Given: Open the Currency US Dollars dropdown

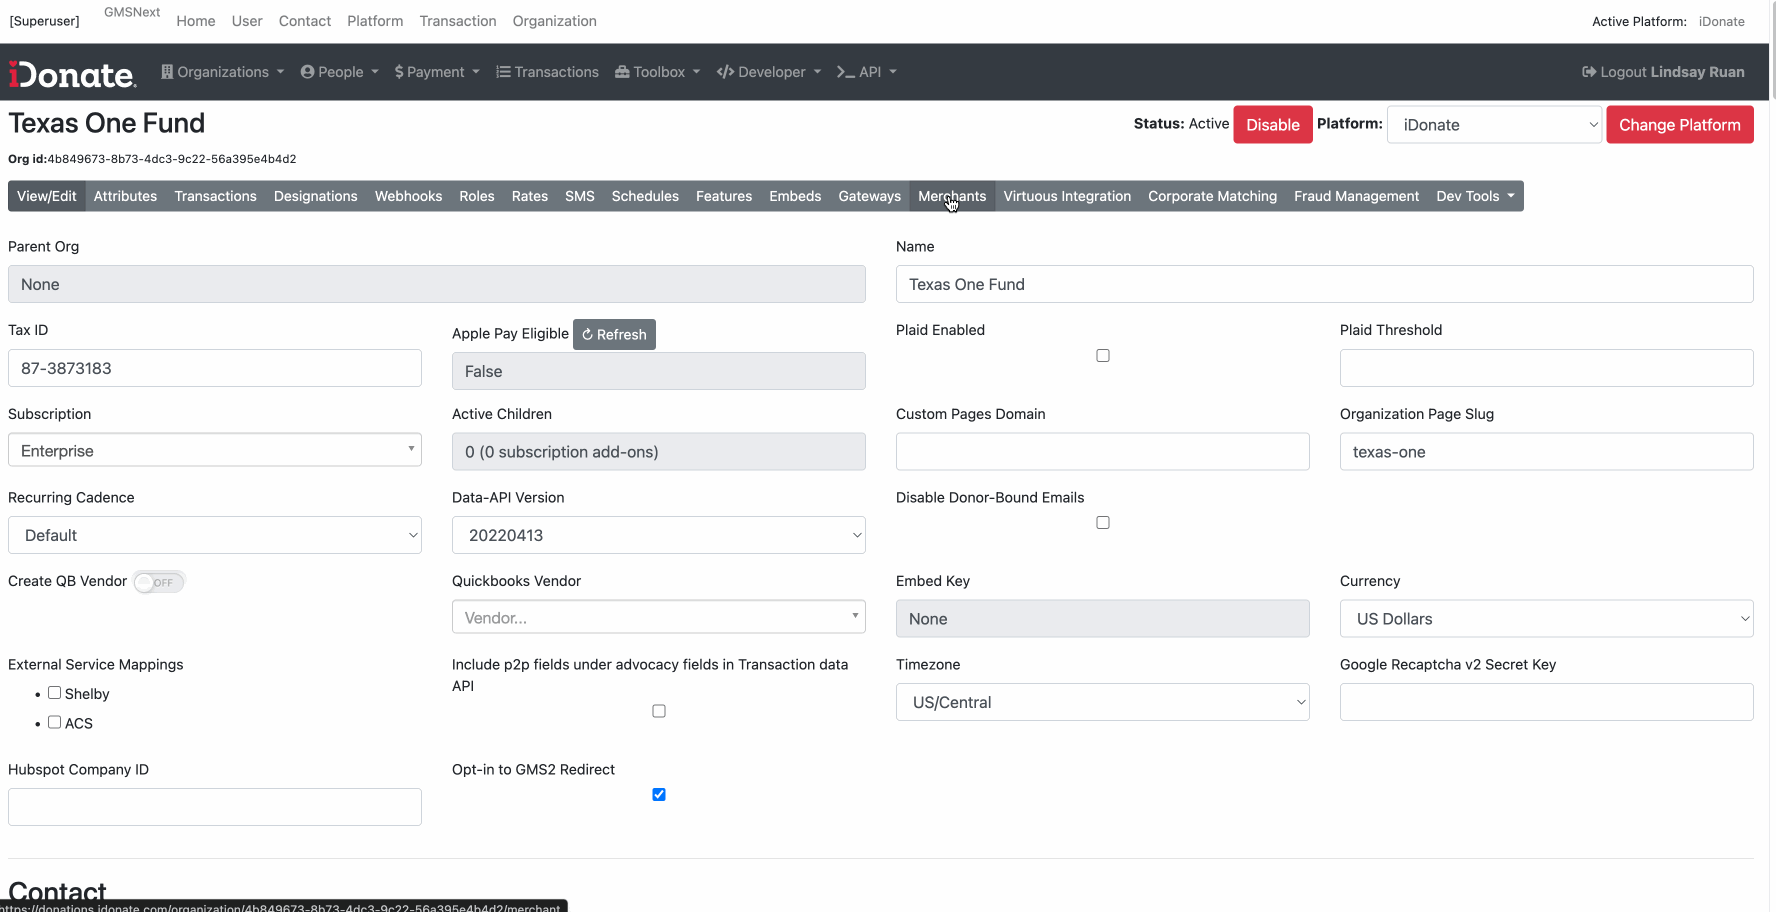Looking at the screenshot, I should click(1547, 619).
